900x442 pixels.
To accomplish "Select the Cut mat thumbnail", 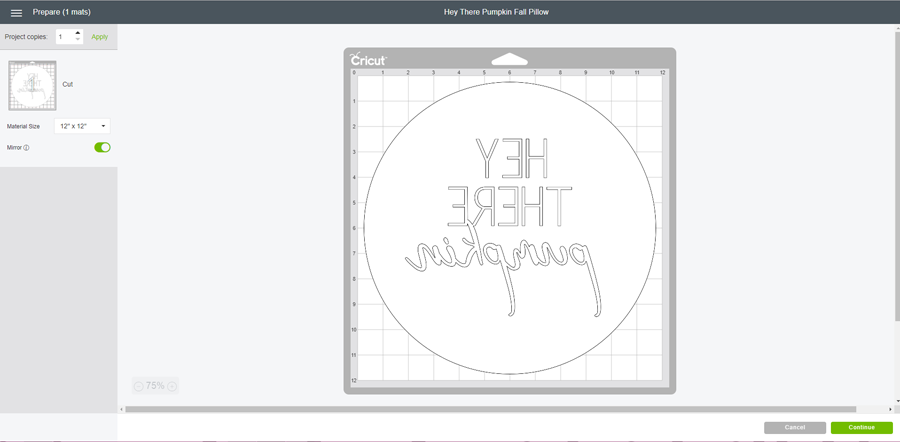I will (x=32, y=86).
